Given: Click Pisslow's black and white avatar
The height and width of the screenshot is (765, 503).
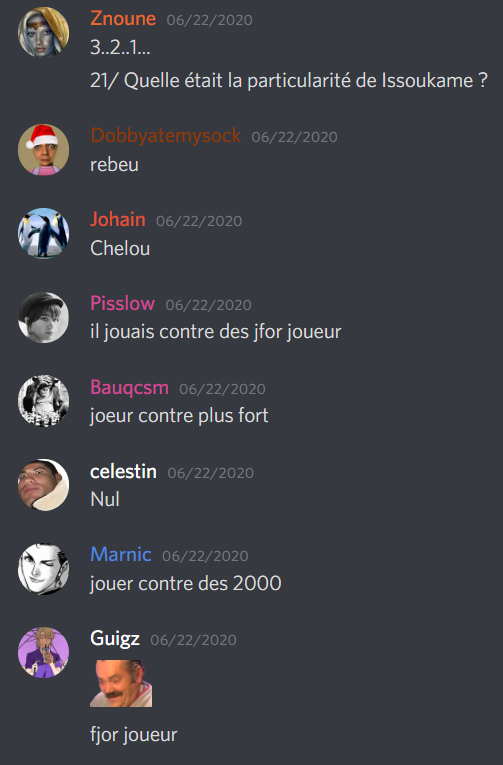Looking at the screenshot, I should [43, 317].
